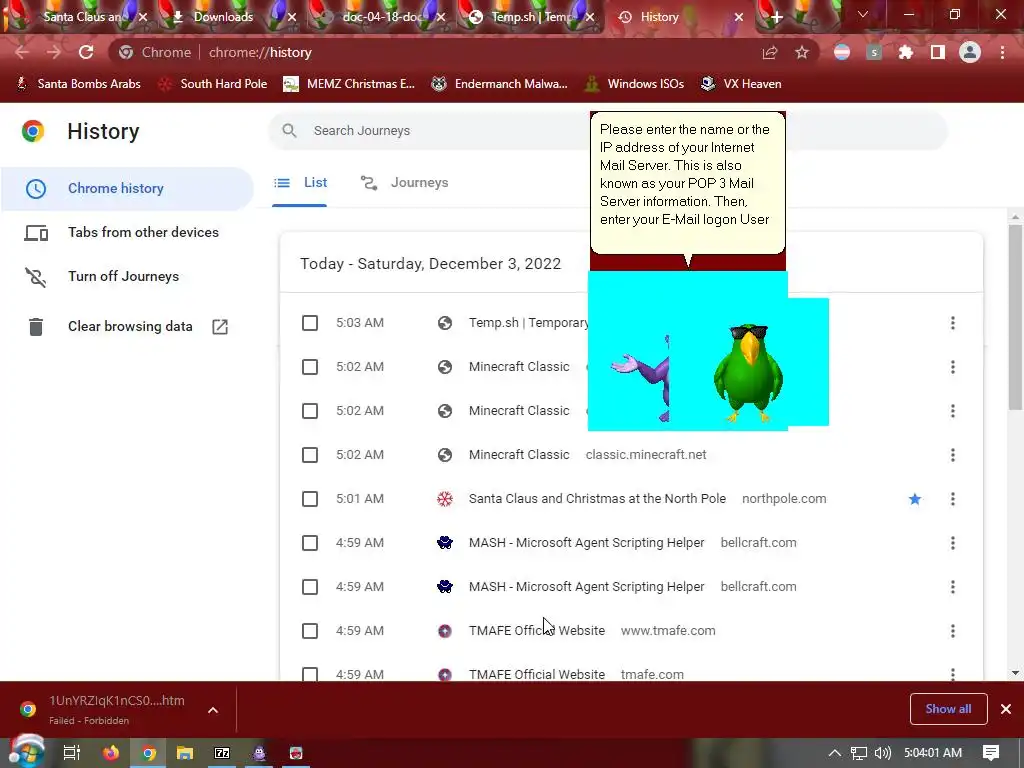The width and height of the screenshot is (1024, 768).
Task: Click the share page icon in address bar
Action: (770, 52)
